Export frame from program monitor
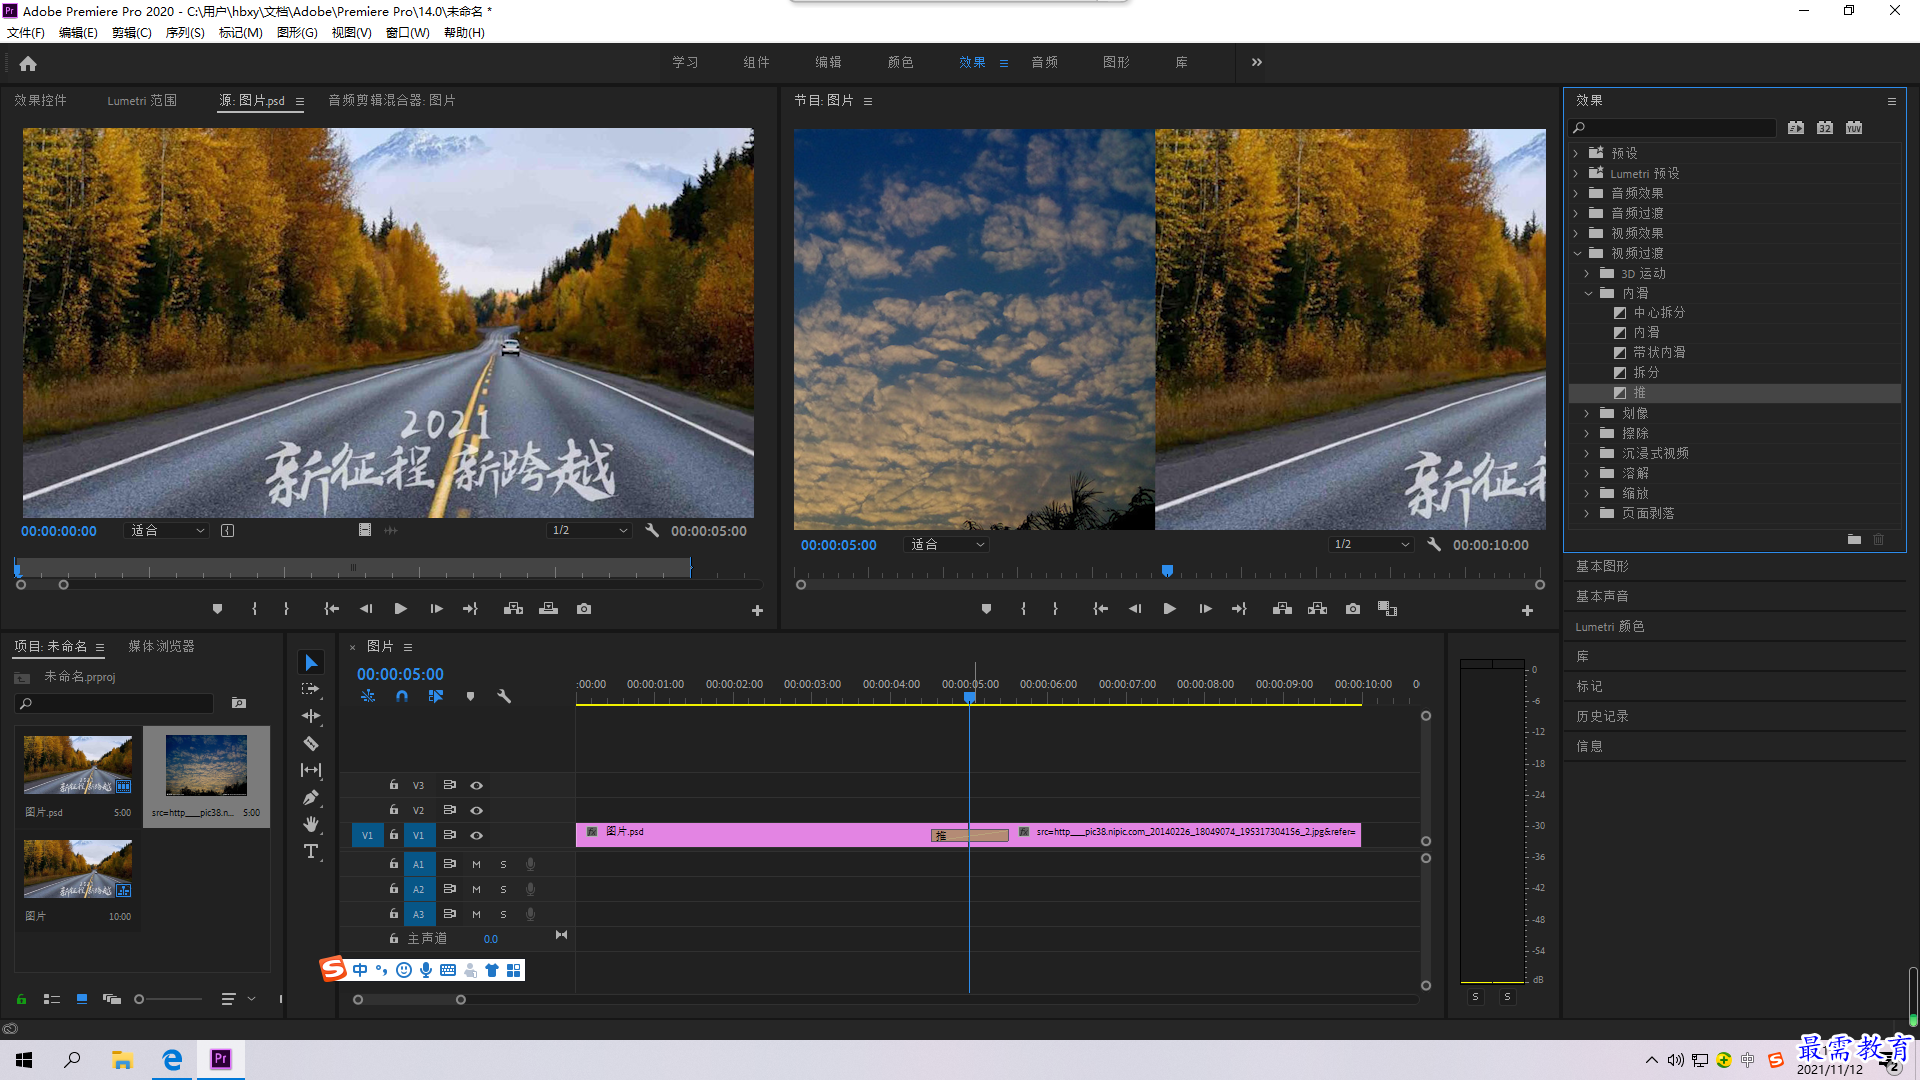1920x1080 pixels. coord(1353,609)
